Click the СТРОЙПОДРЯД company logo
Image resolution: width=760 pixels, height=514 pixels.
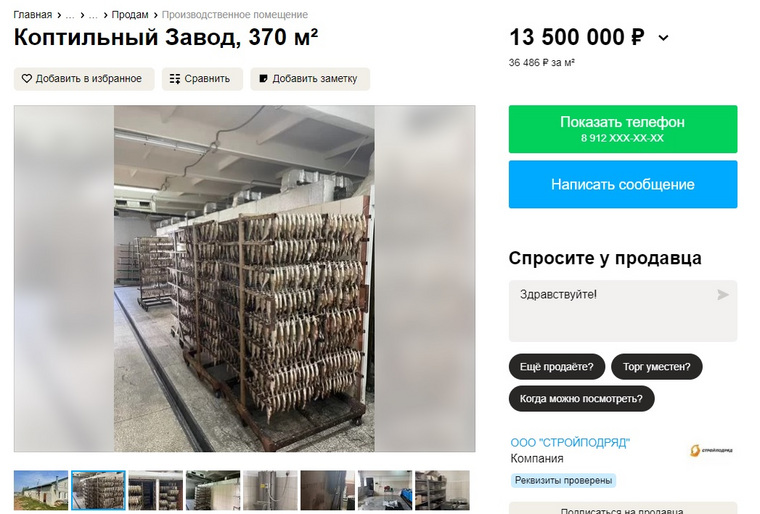click(x=711, y=450)
